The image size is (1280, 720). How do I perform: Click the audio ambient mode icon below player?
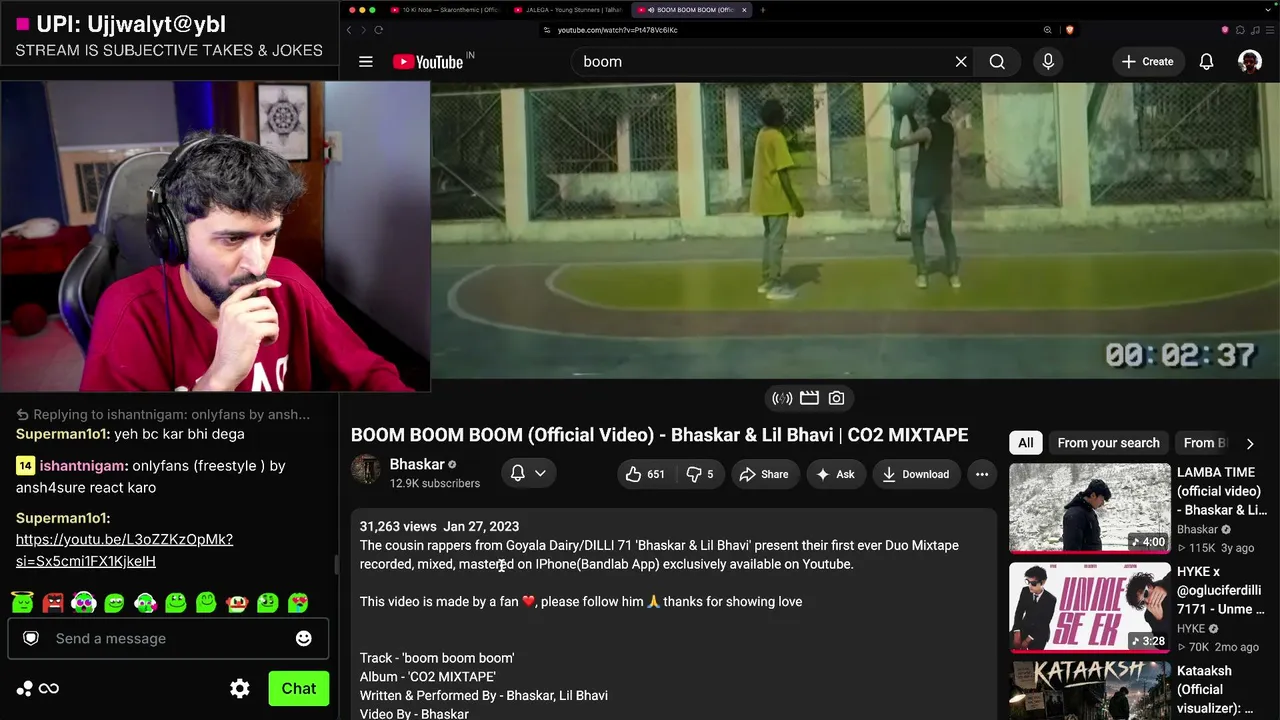[782, 398]
